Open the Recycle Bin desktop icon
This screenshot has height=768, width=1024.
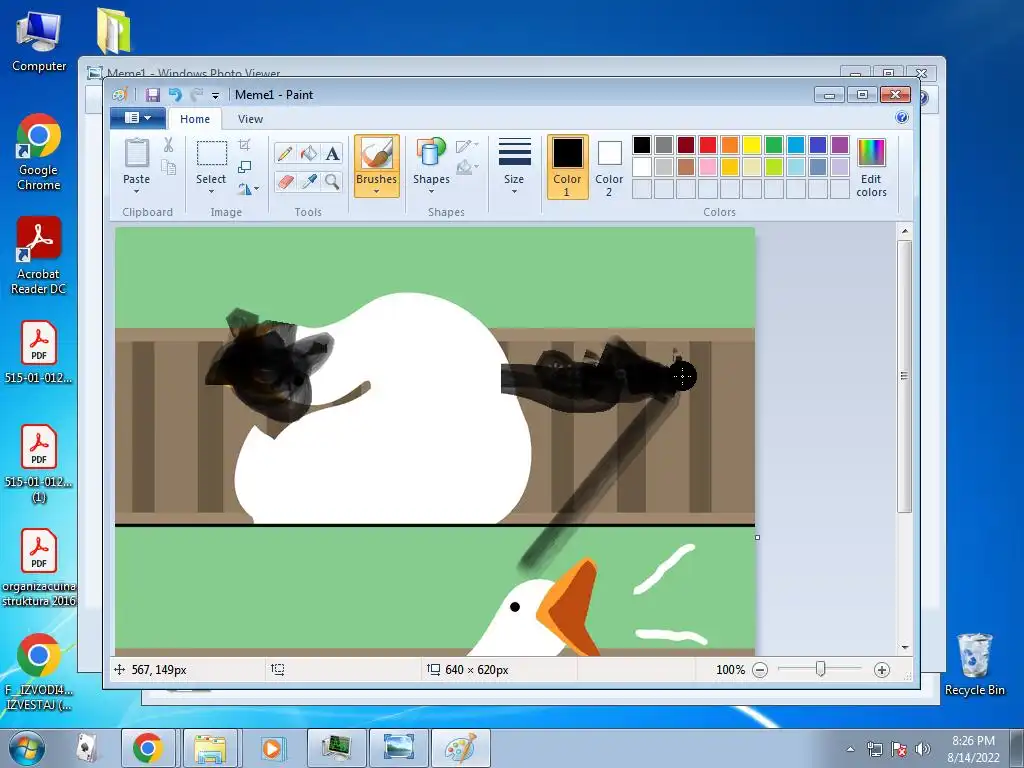[x=974, y=664]
